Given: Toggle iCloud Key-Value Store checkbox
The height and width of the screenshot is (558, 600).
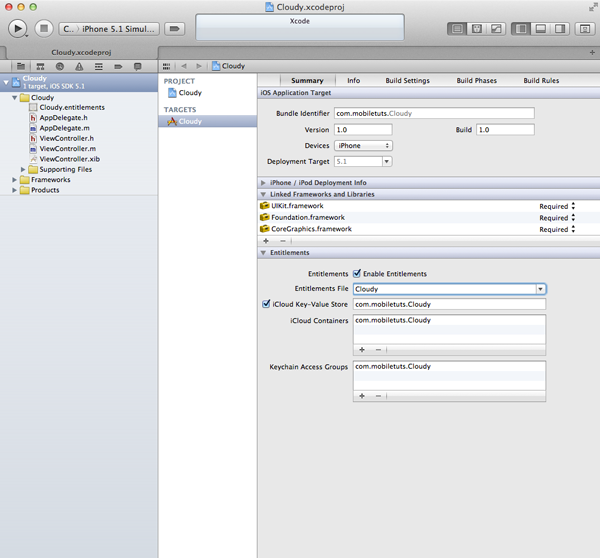Looking at the screenshot, I should [x=266, y=304].
